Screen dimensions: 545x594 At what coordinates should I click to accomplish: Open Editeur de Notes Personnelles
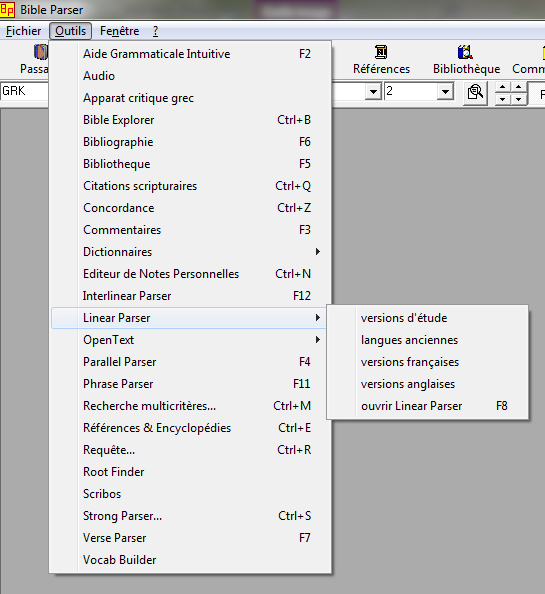[x=191, y=274]
